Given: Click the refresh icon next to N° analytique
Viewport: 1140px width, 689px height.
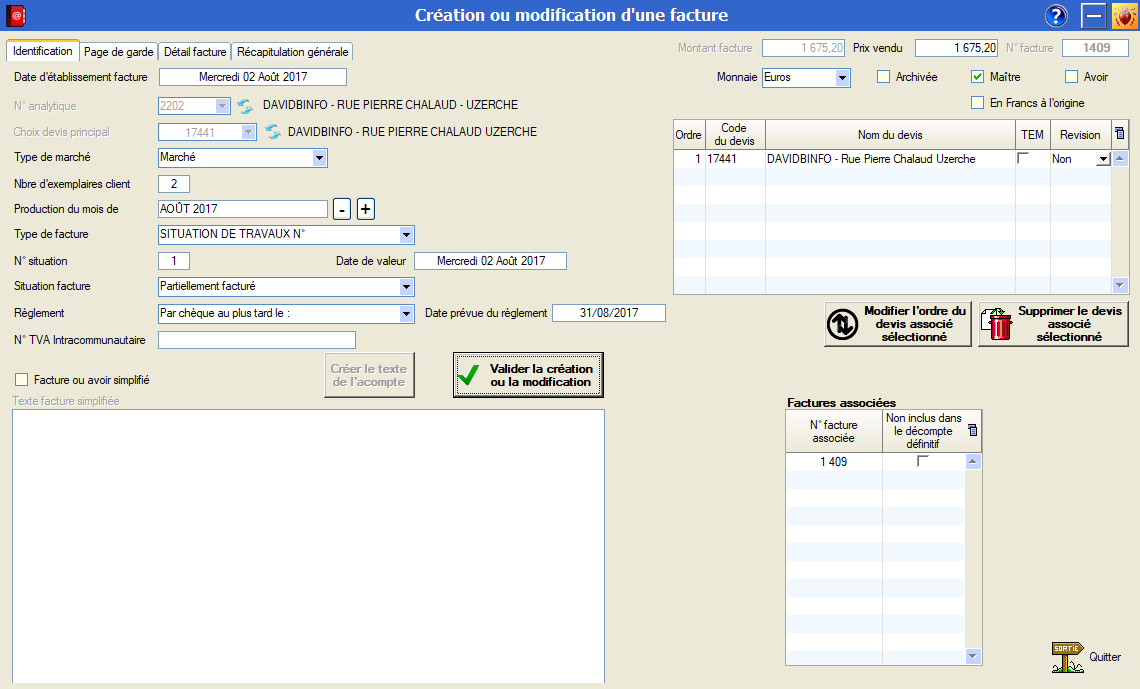Looking at the screenshot, I should click(246, 106).
